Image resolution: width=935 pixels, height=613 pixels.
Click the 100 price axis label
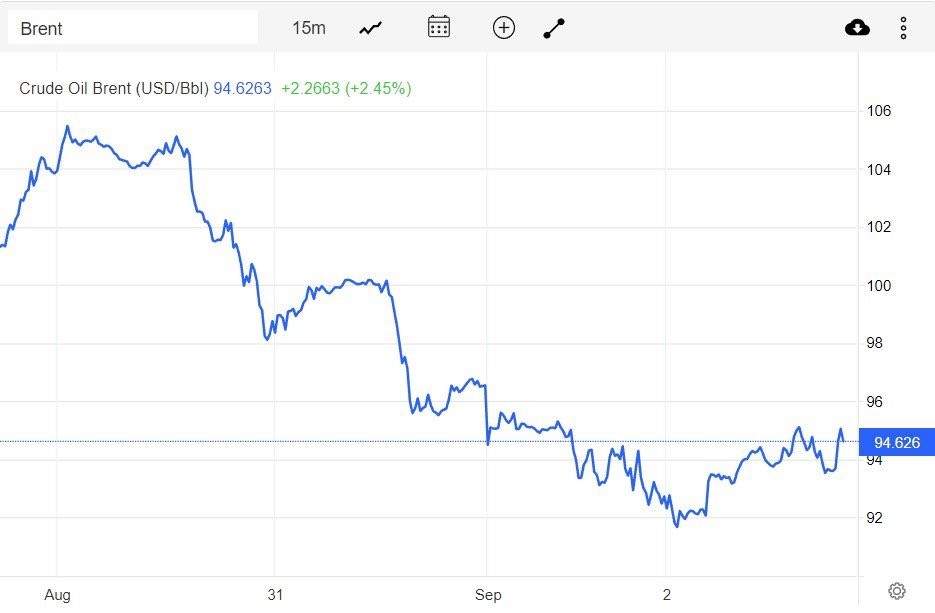[878, 286]
